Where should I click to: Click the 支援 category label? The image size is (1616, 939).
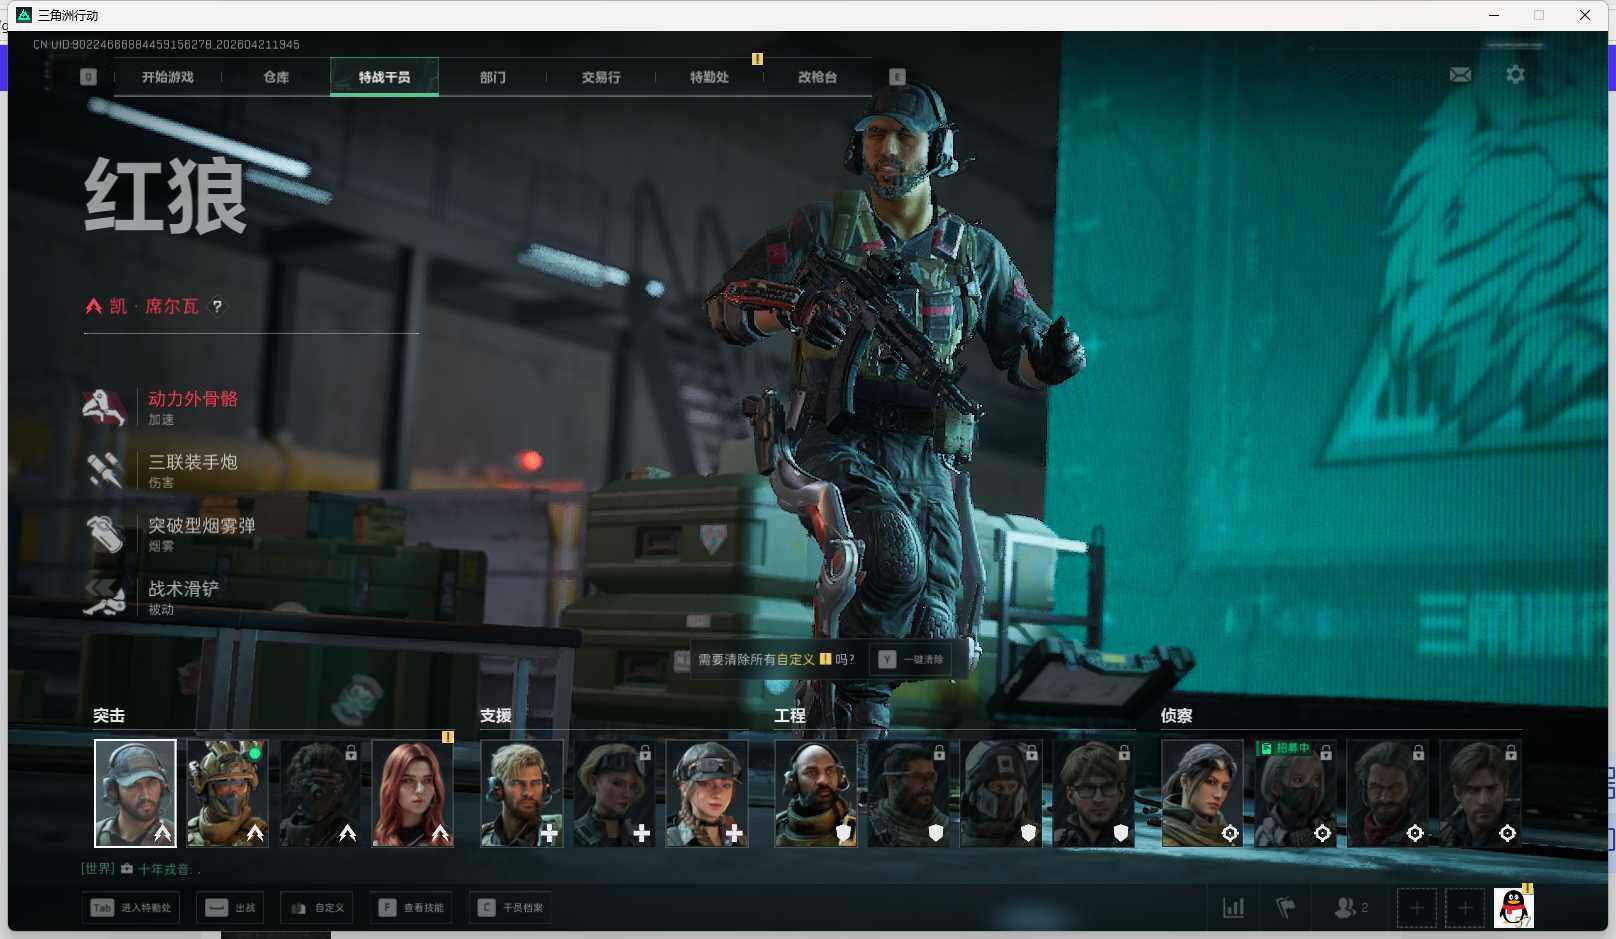click(496, 716)
